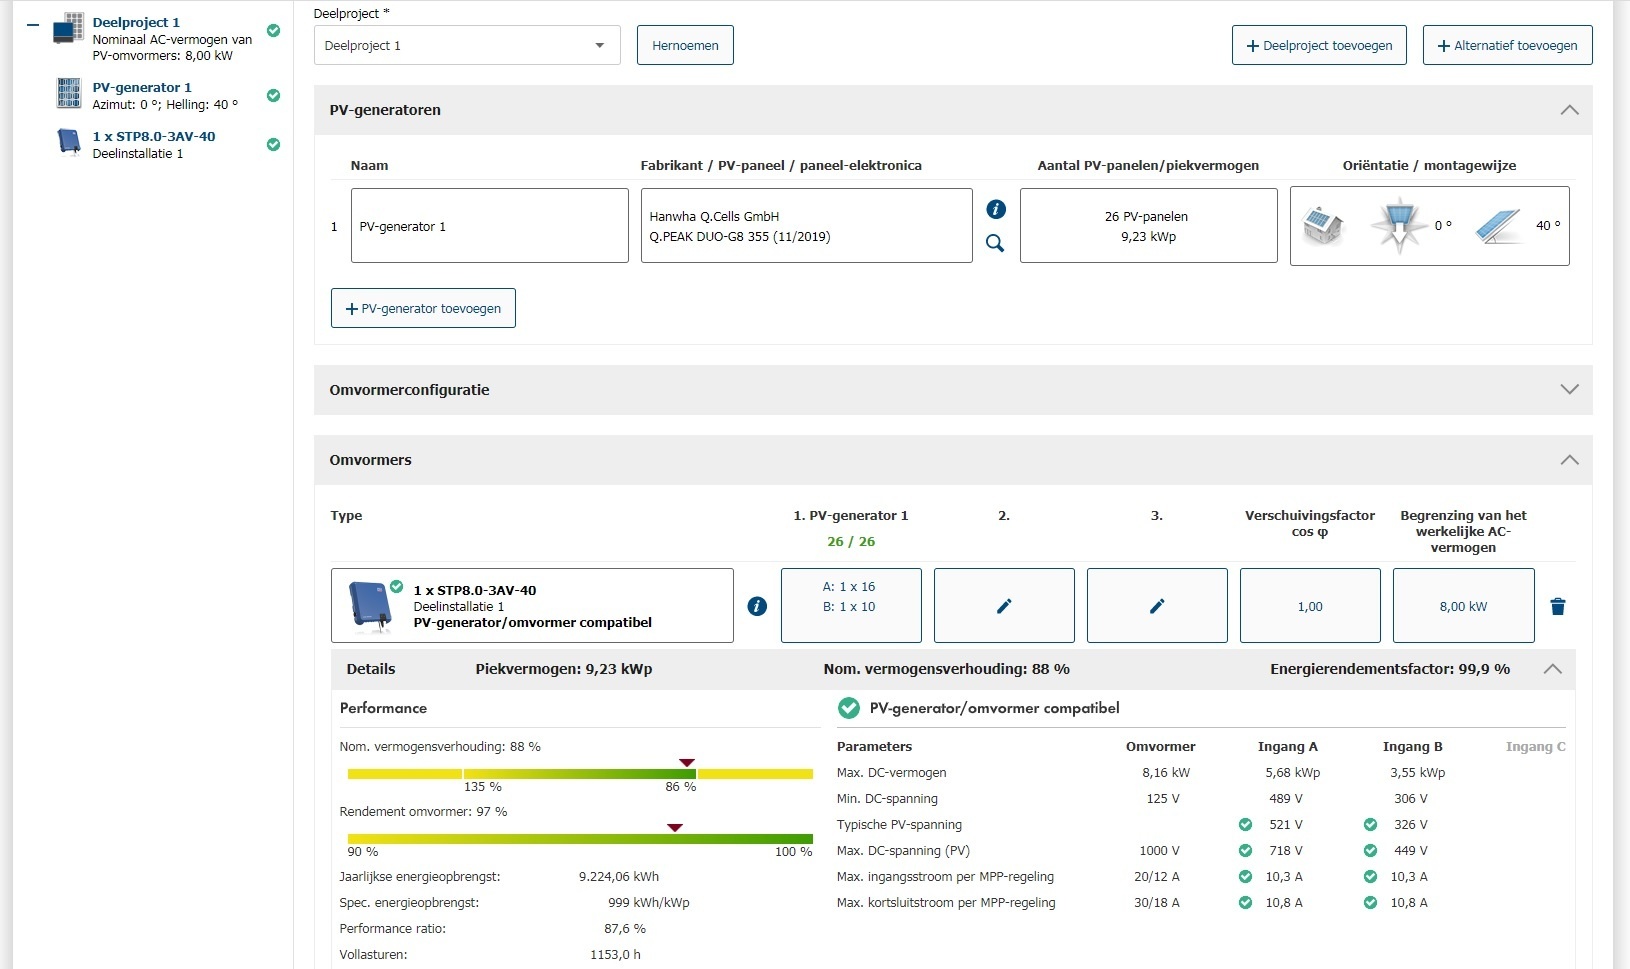This screenshot has width=1630, height=969.
Task: Click the magnifier icon to search PV panels
Action: click(995, 243)
